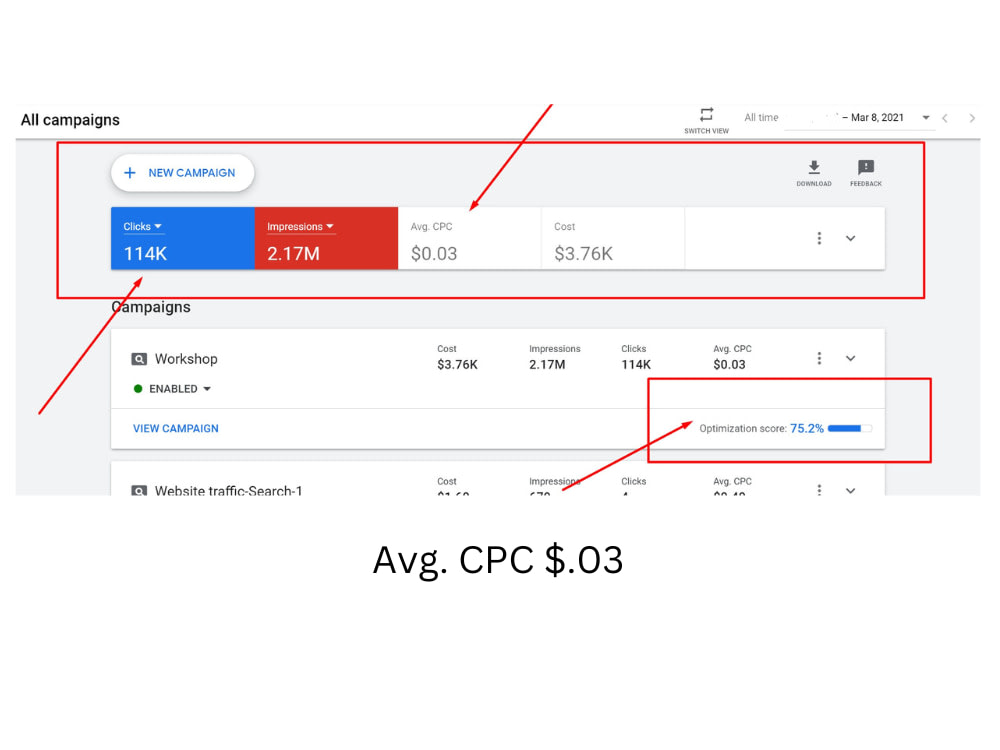Click the 75.2% optimization score
This screenshot has height=750, width=1000.
point(807,429)
